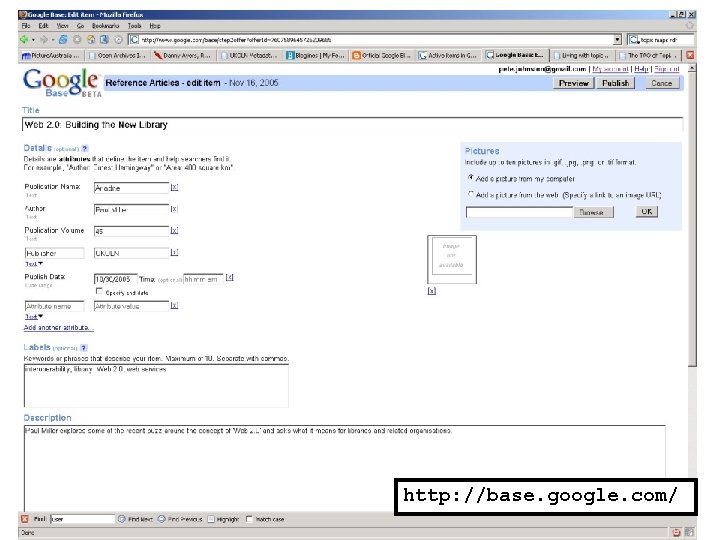Screen dimensions: 720x540
Task: Enable the Specify end date checkbox
Action: click(x=99, y=291)
